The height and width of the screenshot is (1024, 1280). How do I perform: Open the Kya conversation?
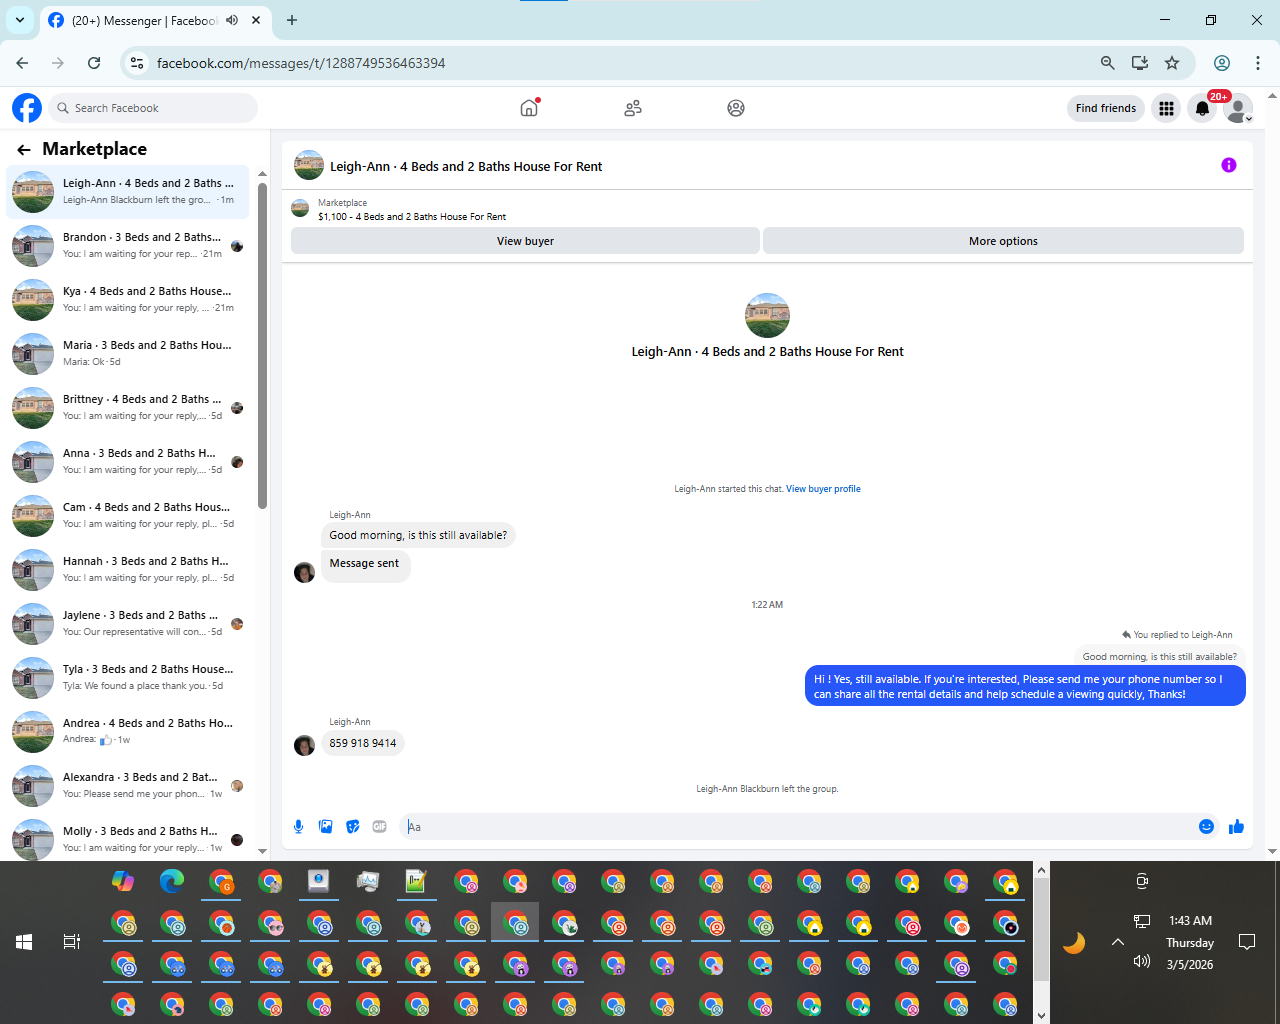click(x=128, y=299)
